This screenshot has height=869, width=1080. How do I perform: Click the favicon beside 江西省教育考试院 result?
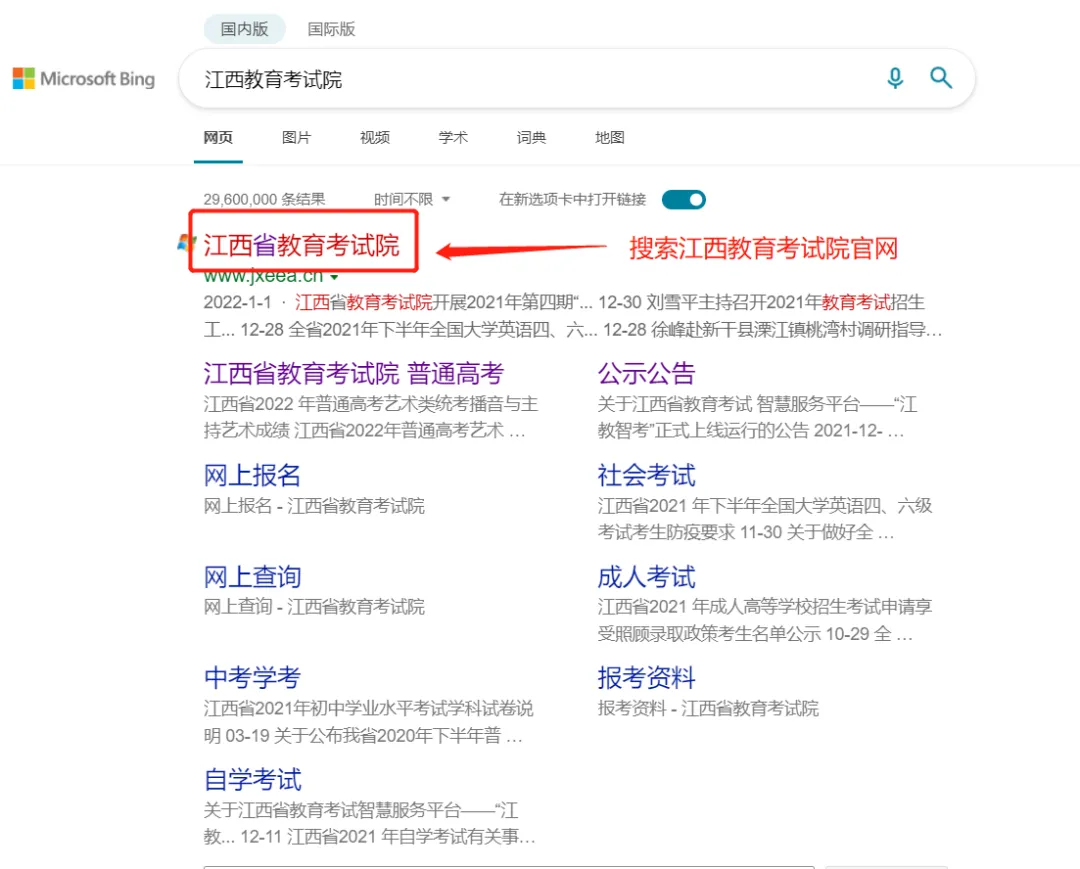pyautogui.click(x=186, y=242)
